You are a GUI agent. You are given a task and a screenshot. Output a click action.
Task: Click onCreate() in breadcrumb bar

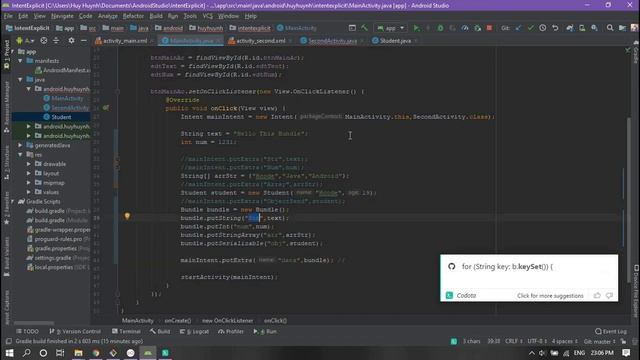click(x=178, y=321)
